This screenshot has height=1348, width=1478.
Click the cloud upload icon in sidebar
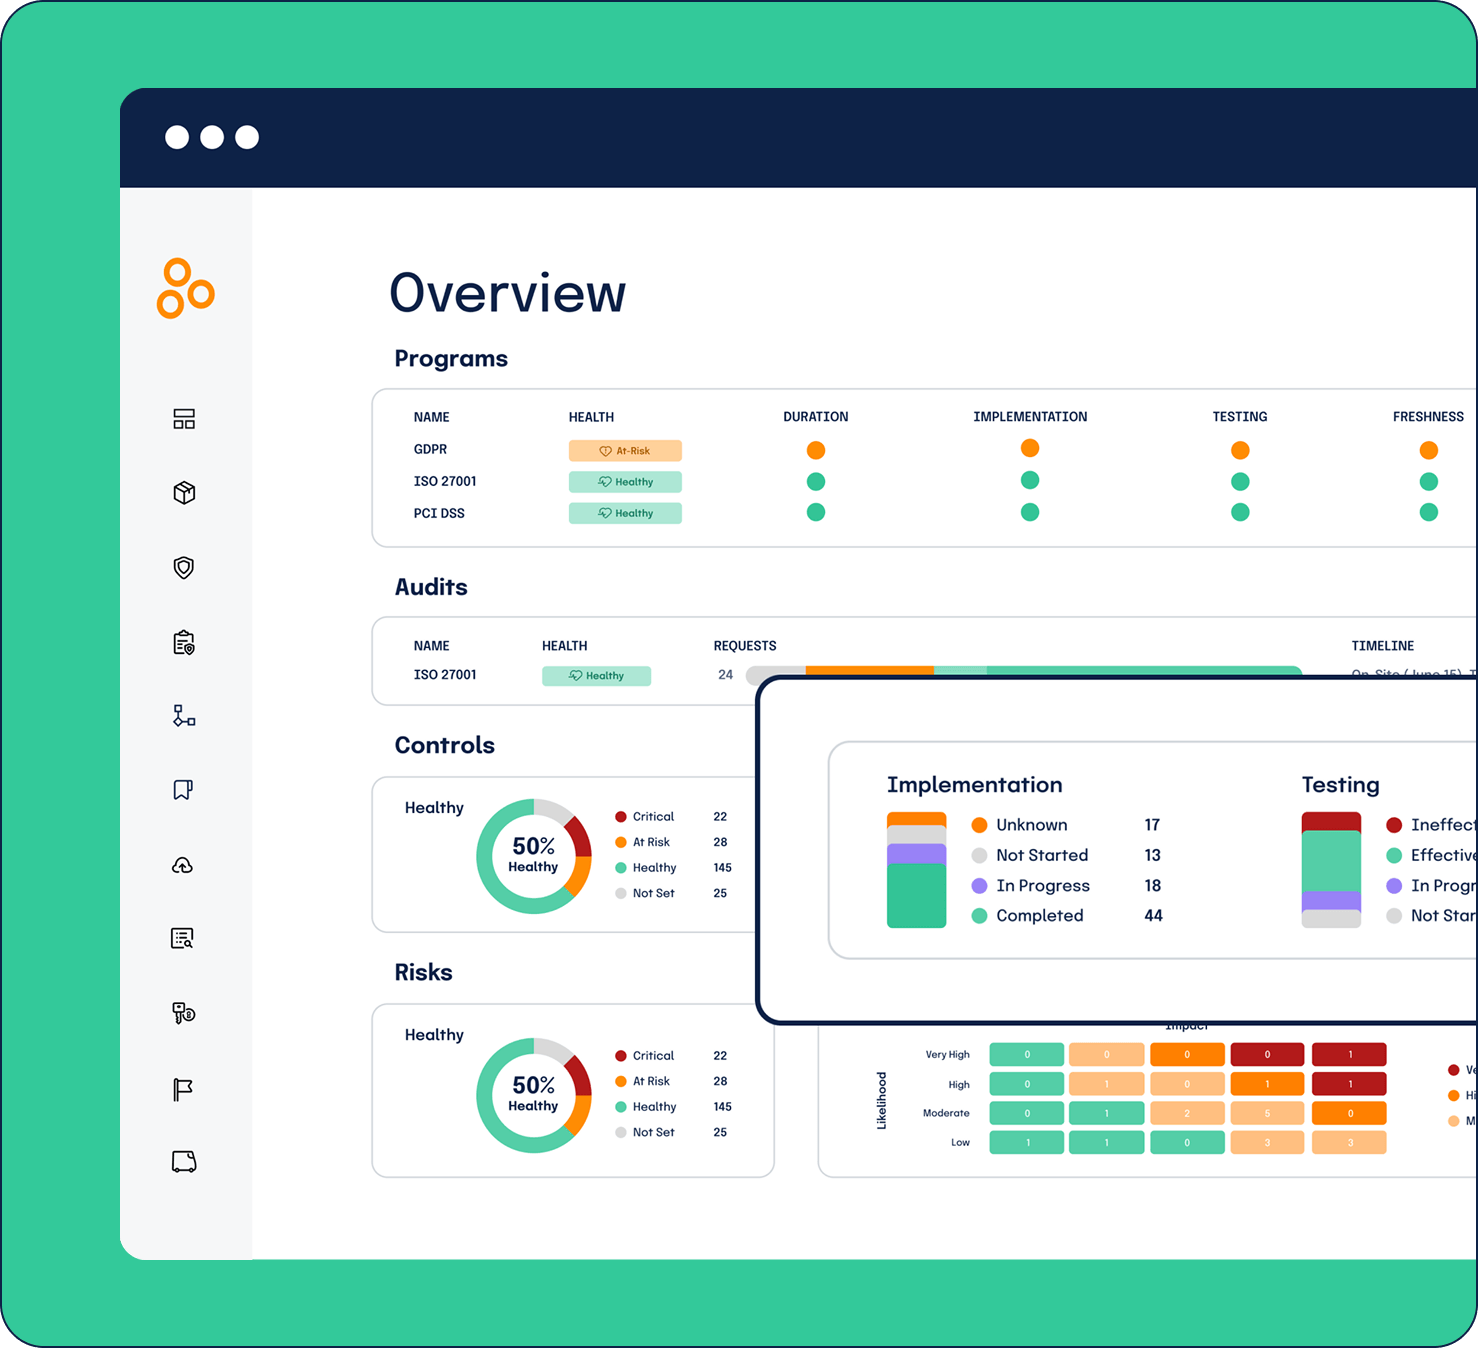click(183, 865)
